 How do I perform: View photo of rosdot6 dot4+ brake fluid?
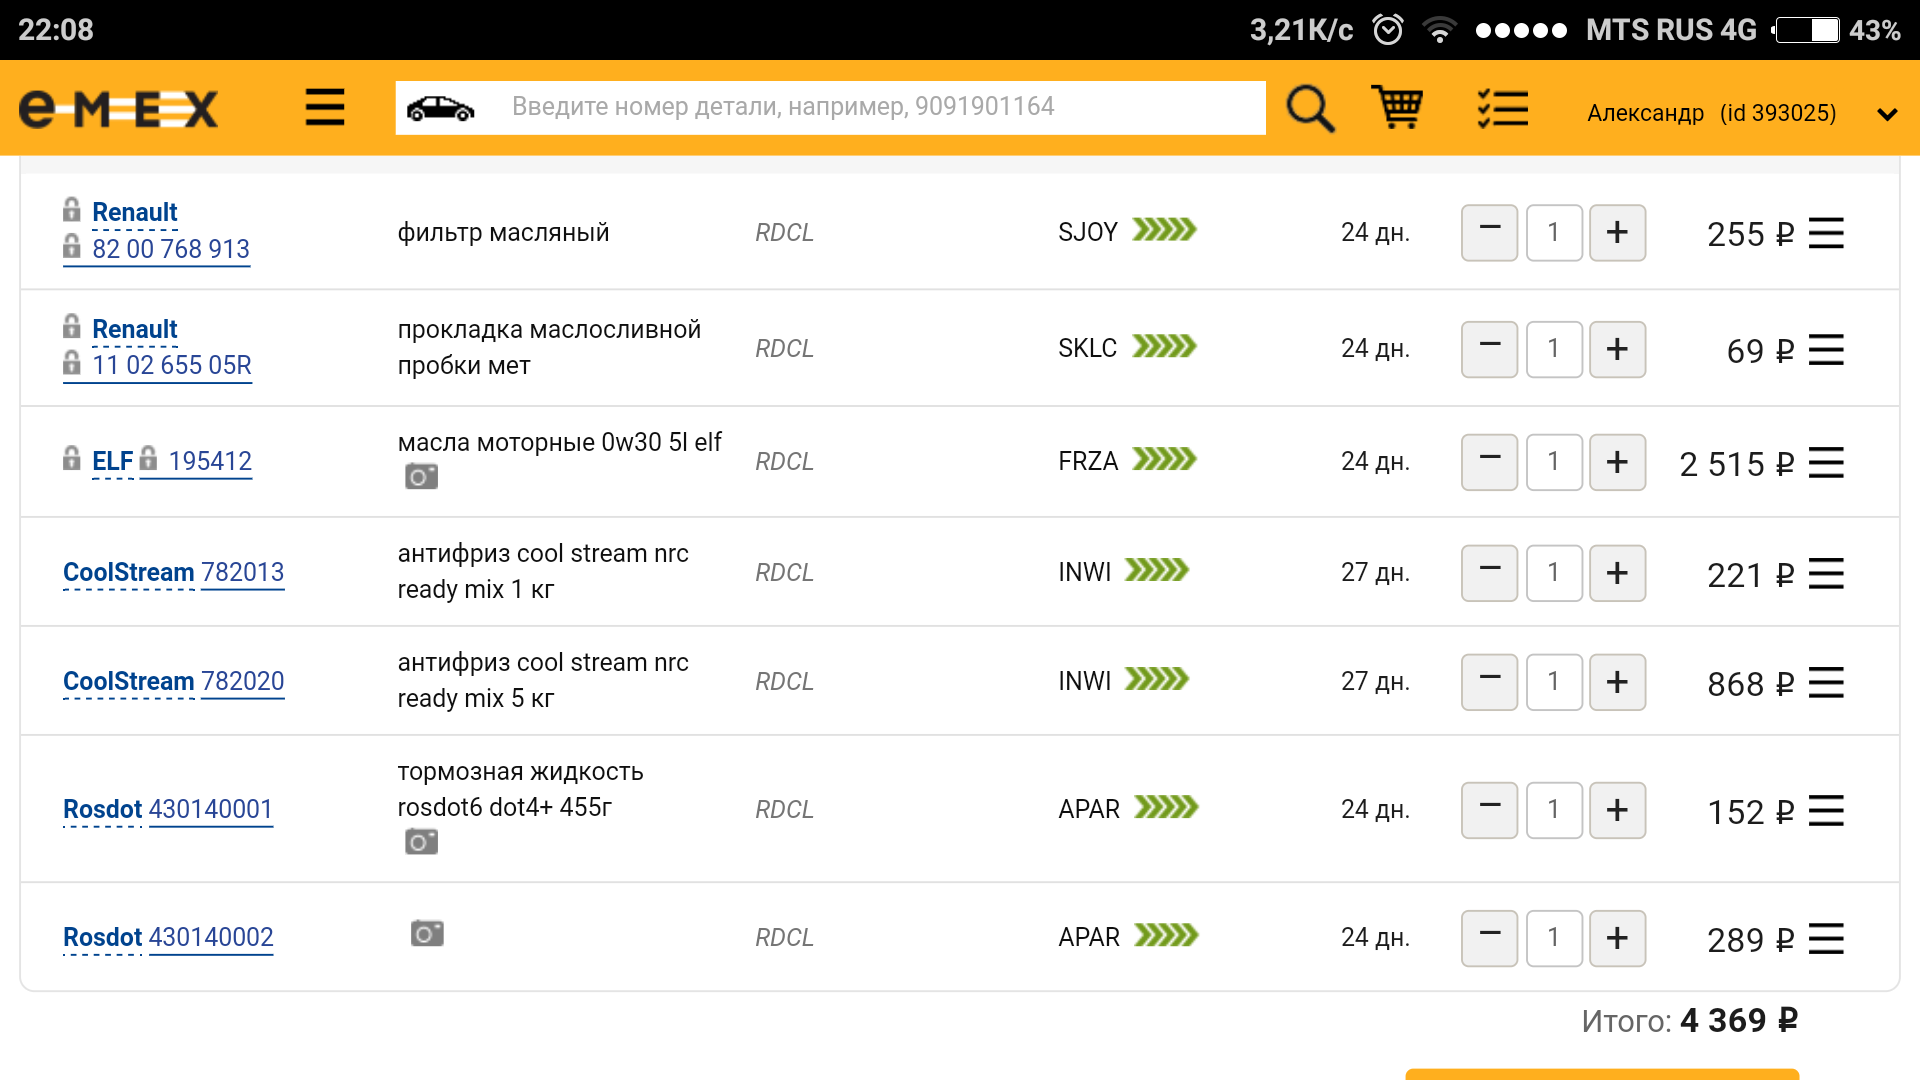click(421, 842)
